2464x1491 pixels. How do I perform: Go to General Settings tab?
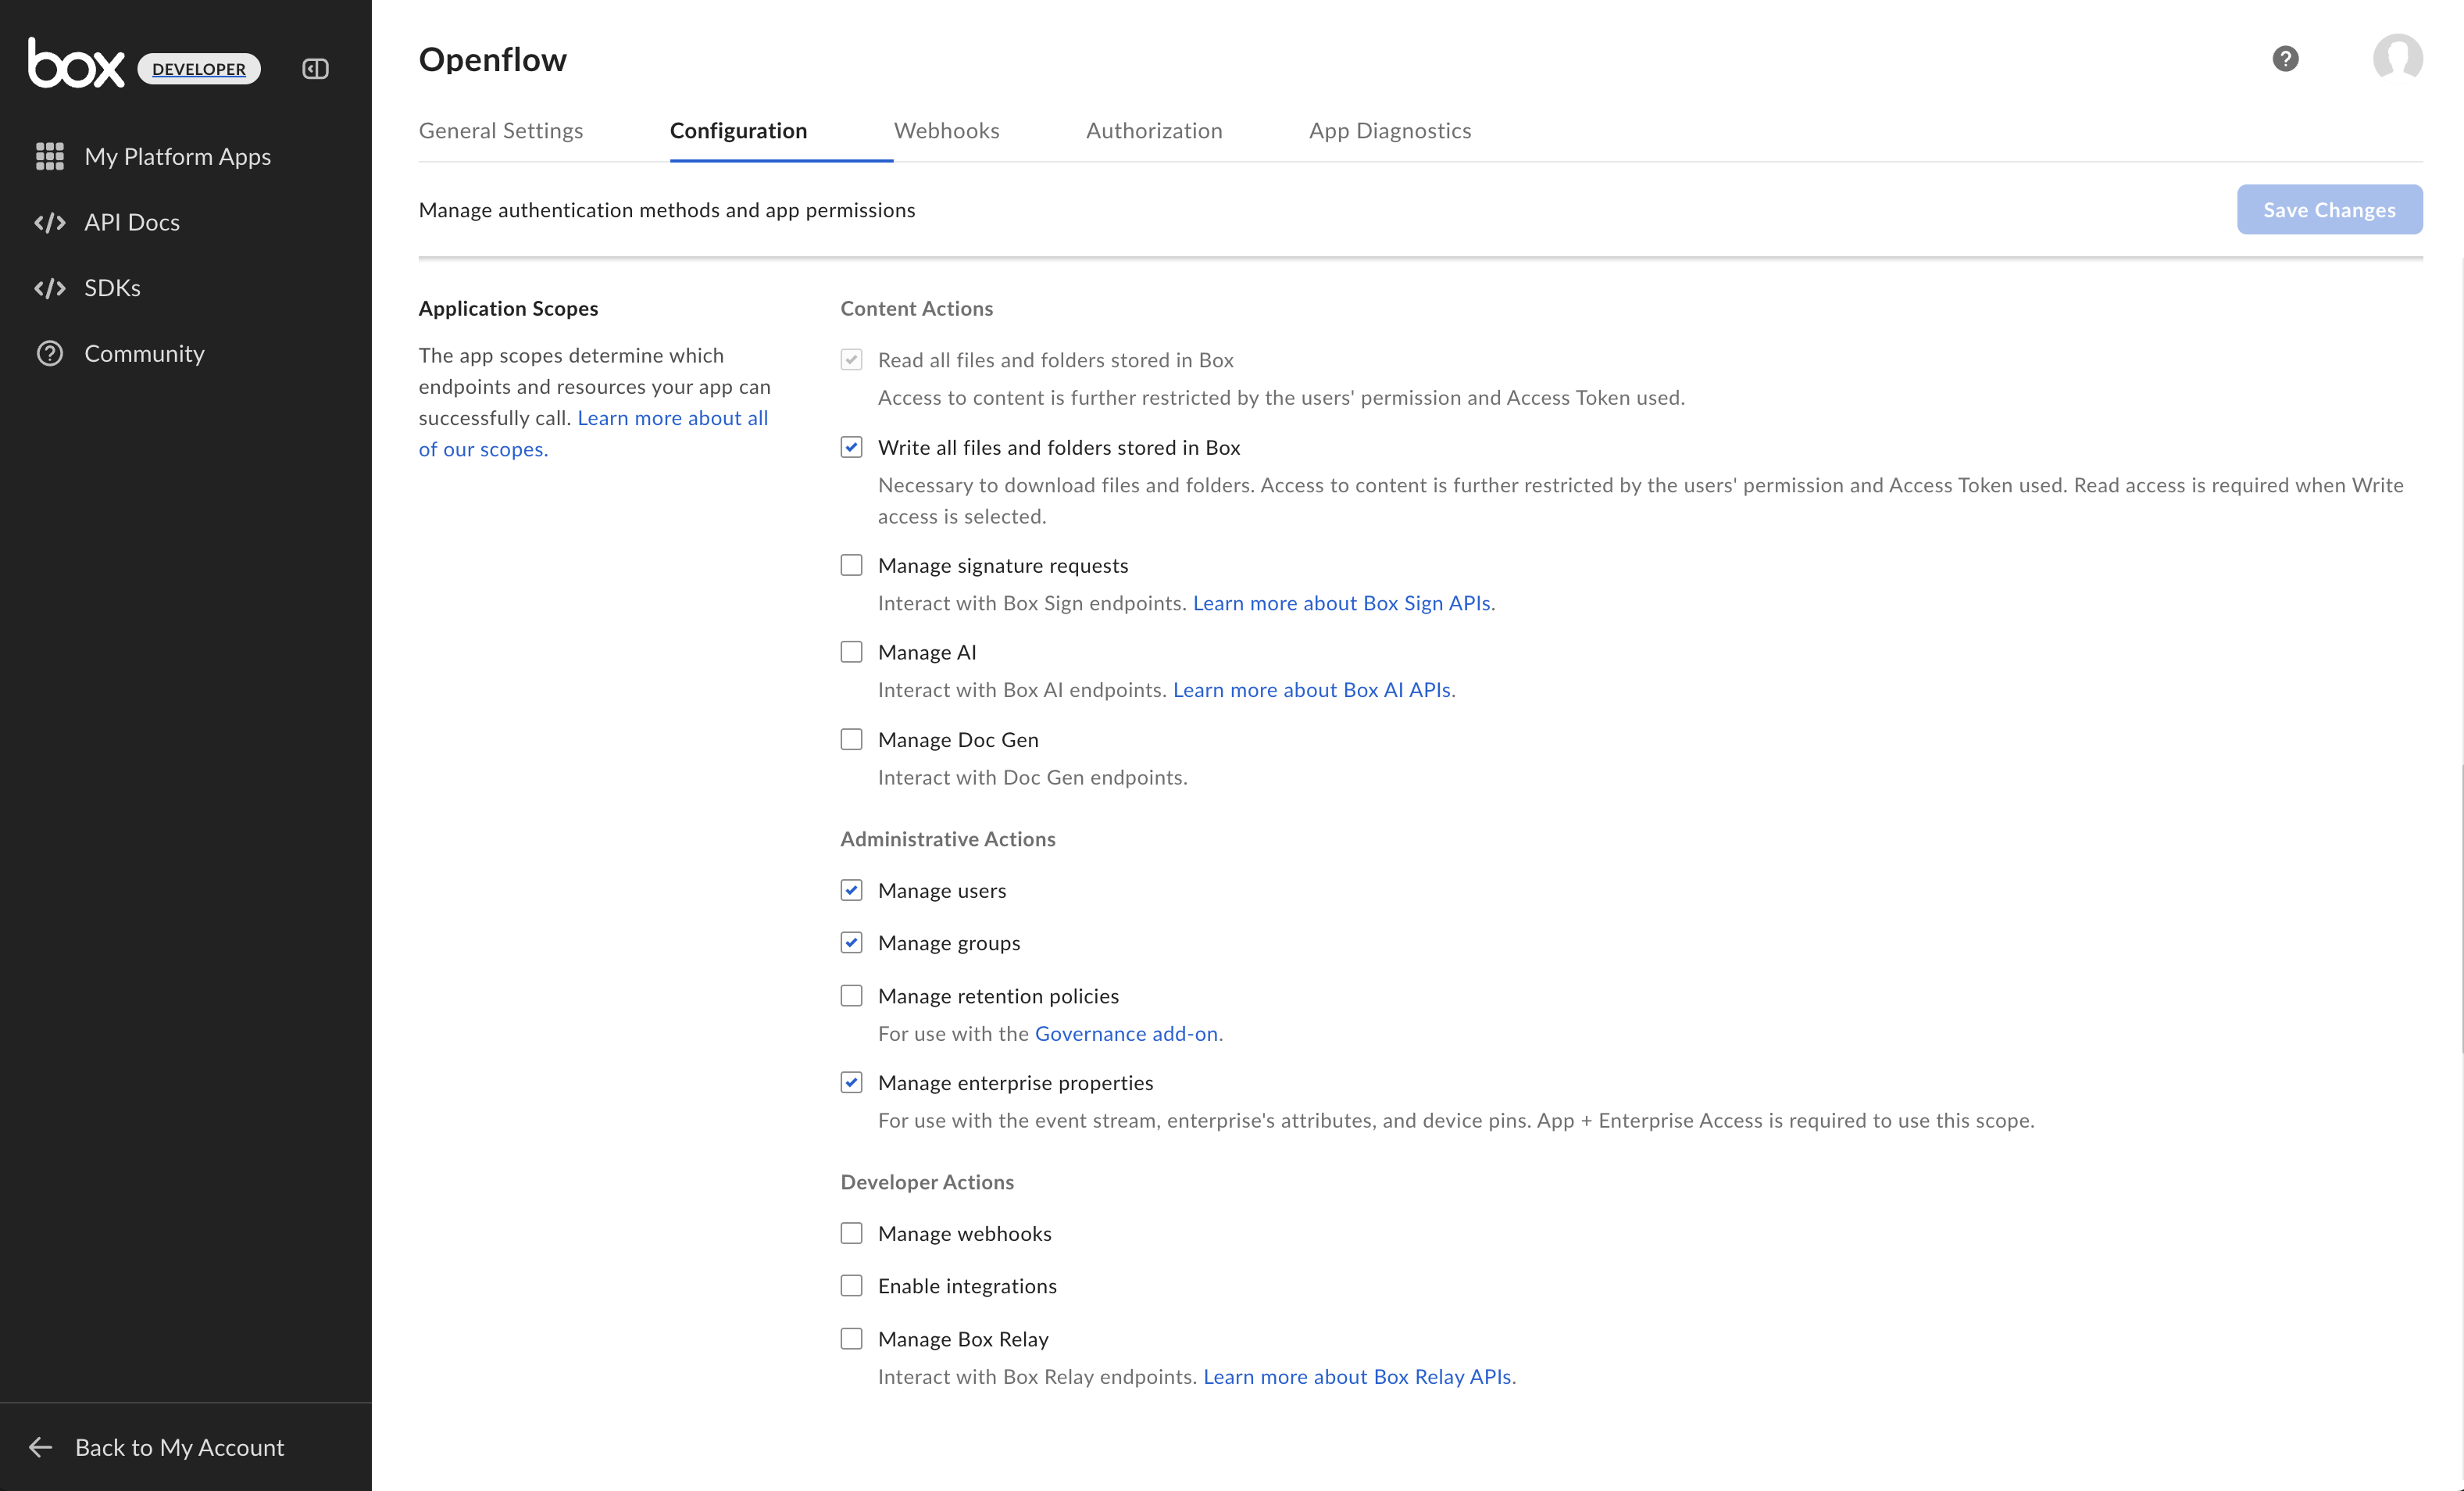(500, 130)
